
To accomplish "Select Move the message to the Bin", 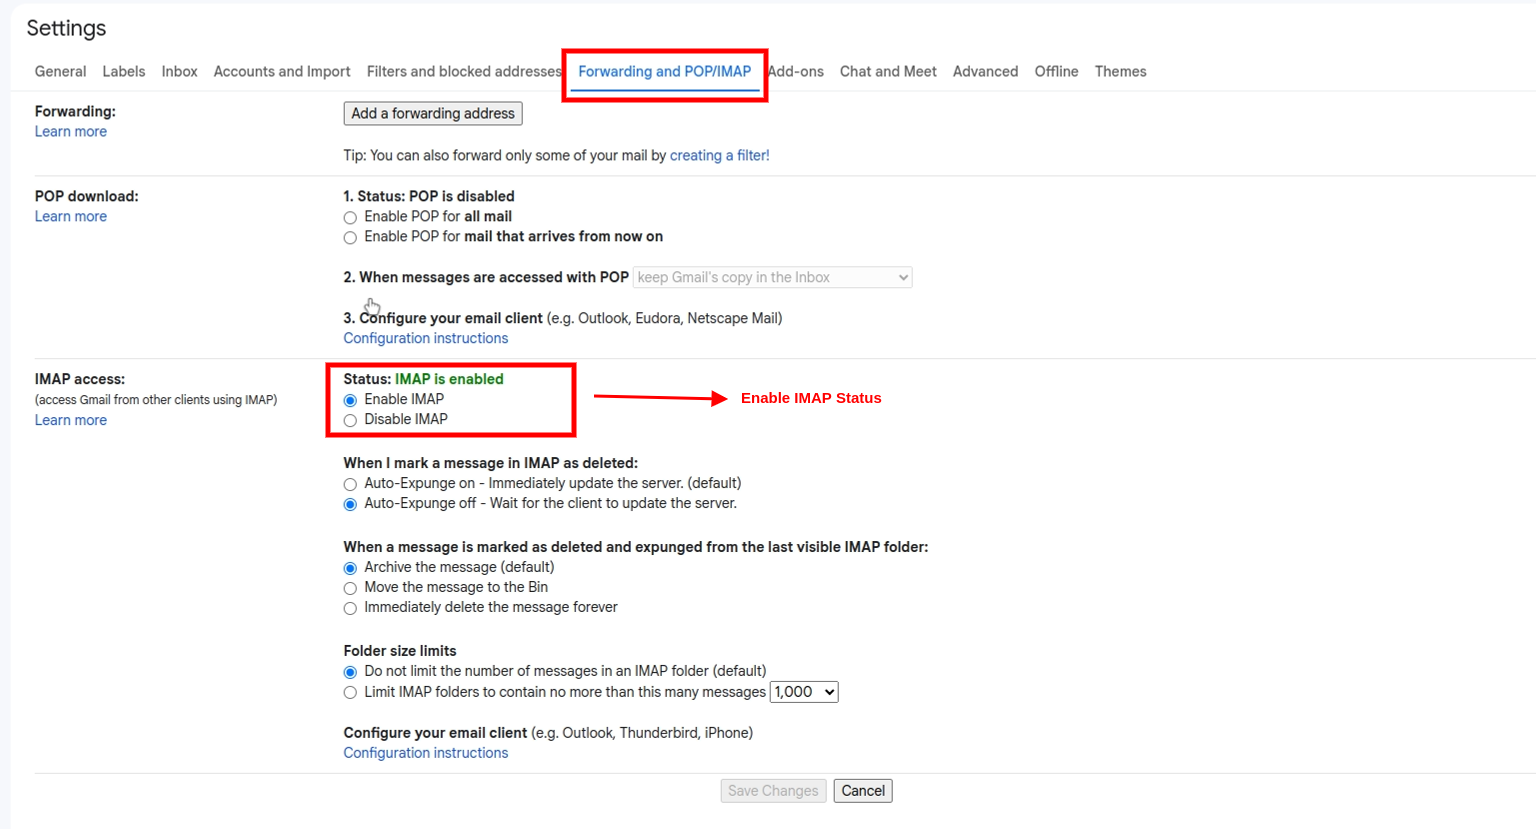I will point(350,588).
